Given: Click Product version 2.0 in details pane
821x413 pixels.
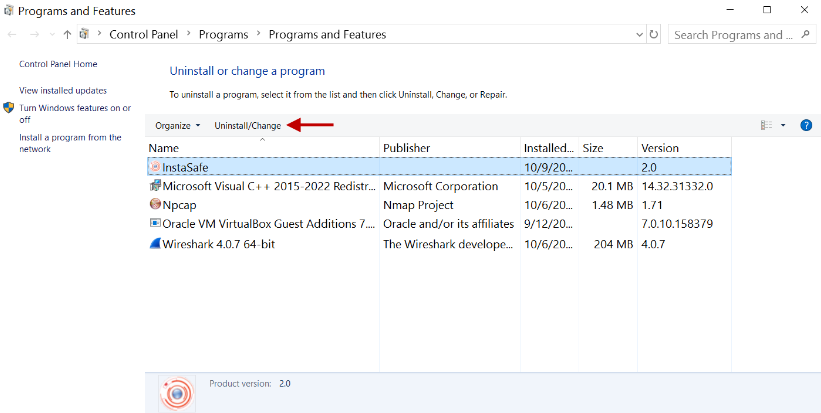Looking at the screenshot, I should pos(250,384).
